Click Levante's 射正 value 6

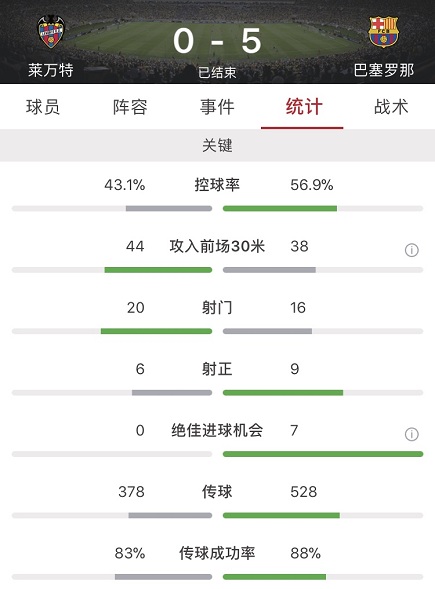coord(140,369)
